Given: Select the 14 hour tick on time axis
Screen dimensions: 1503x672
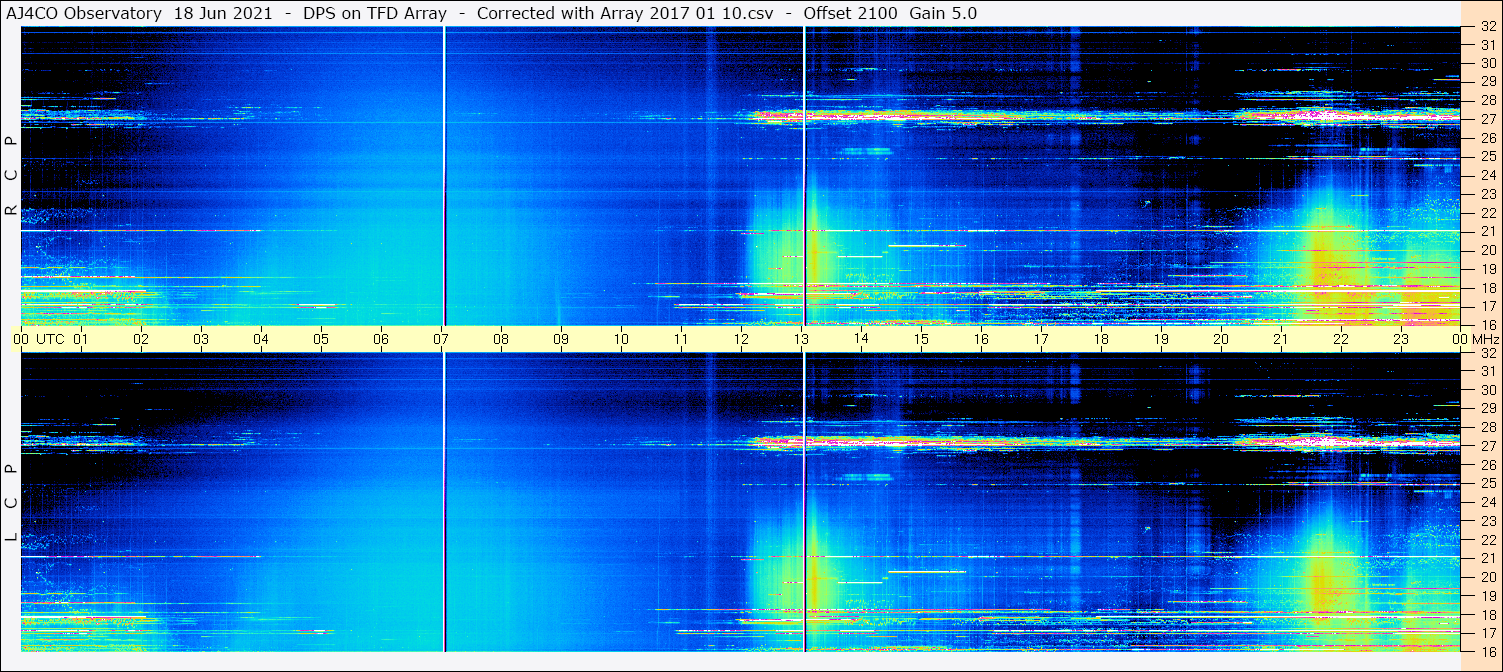Looking at the screenshot, I should (x=861, y=339).
